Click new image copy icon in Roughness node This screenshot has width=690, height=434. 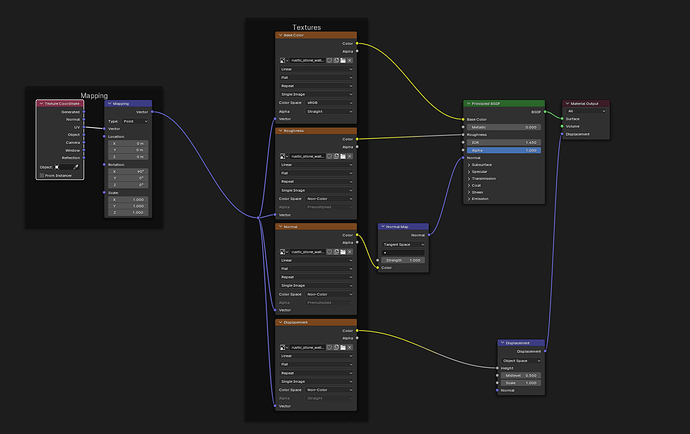point(336,156)
